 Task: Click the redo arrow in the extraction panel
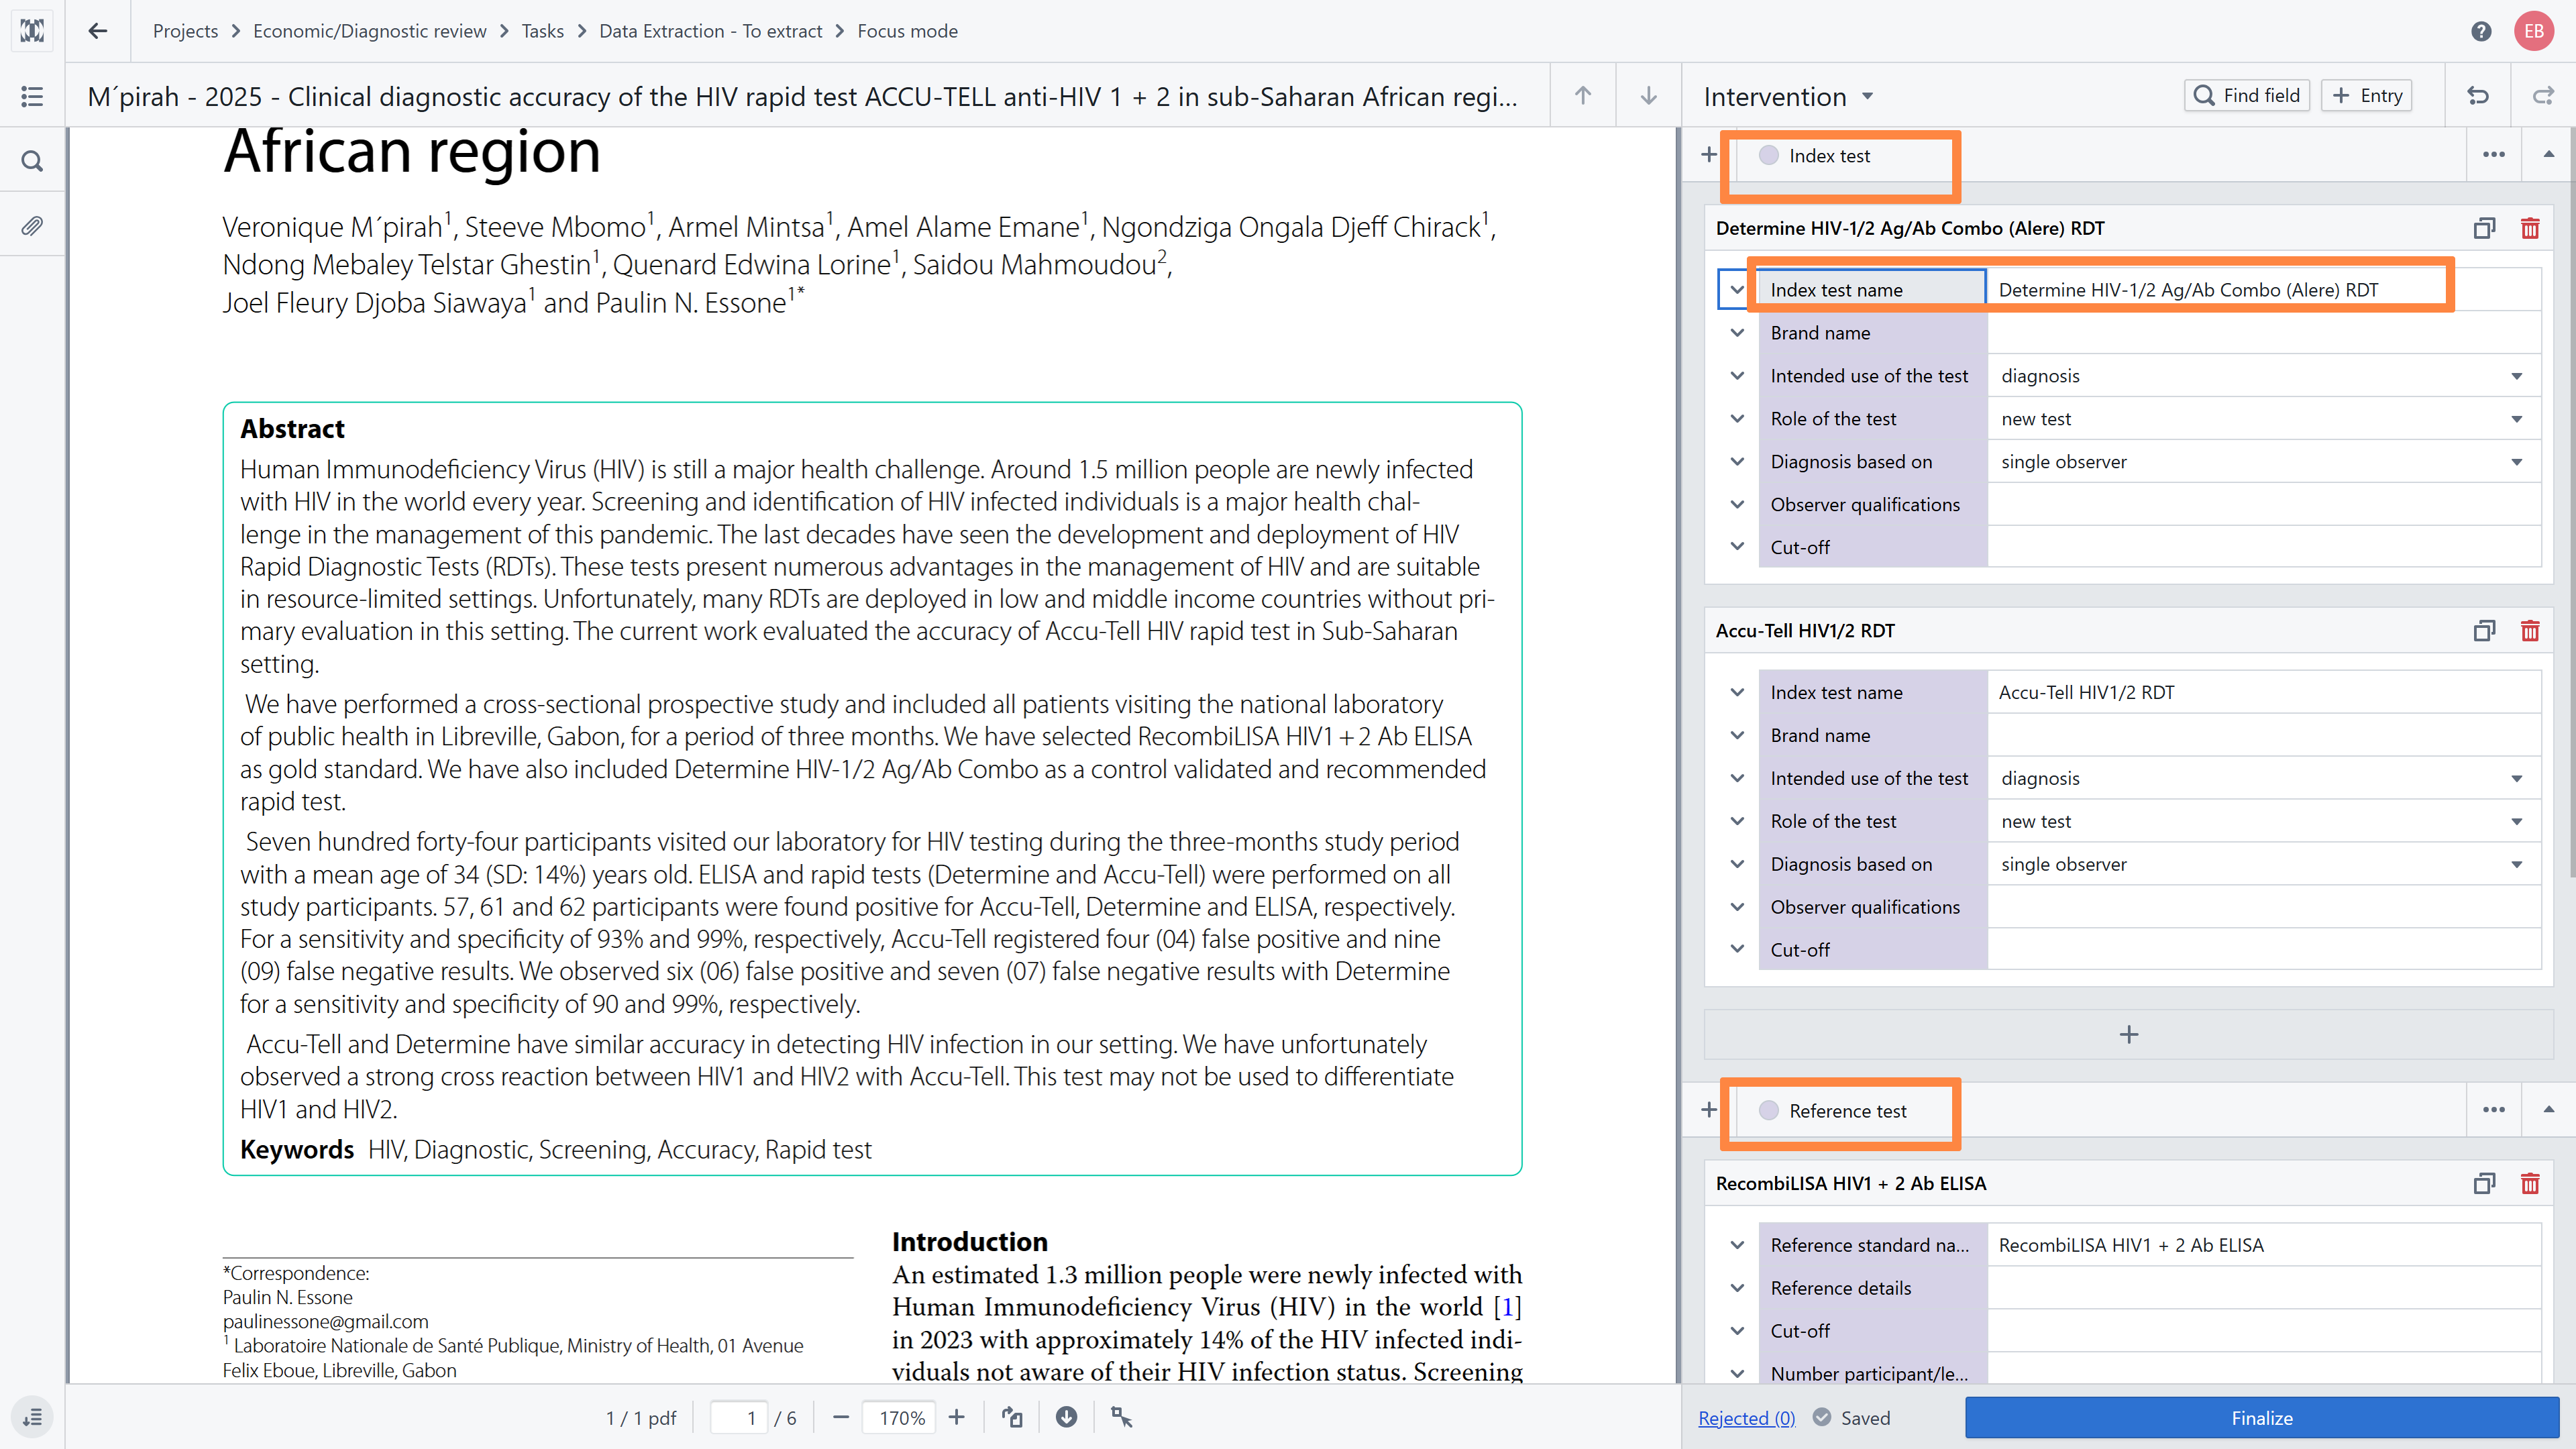pos(2543,96)
